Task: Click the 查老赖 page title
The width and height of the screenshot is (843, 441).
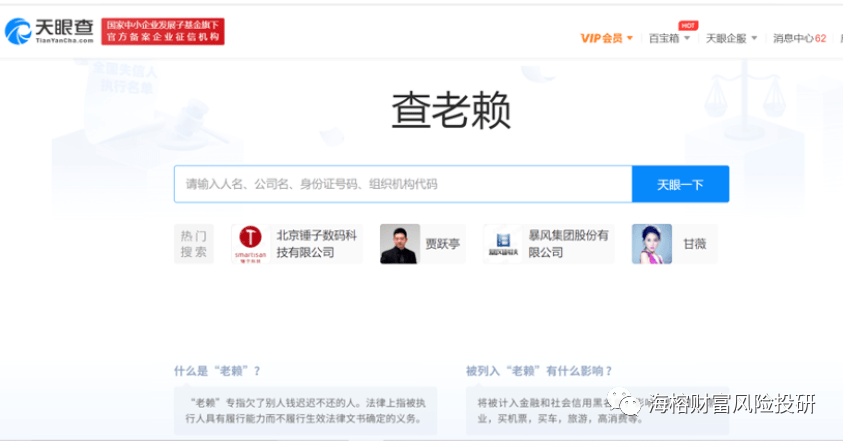Action: click(451, 110)
